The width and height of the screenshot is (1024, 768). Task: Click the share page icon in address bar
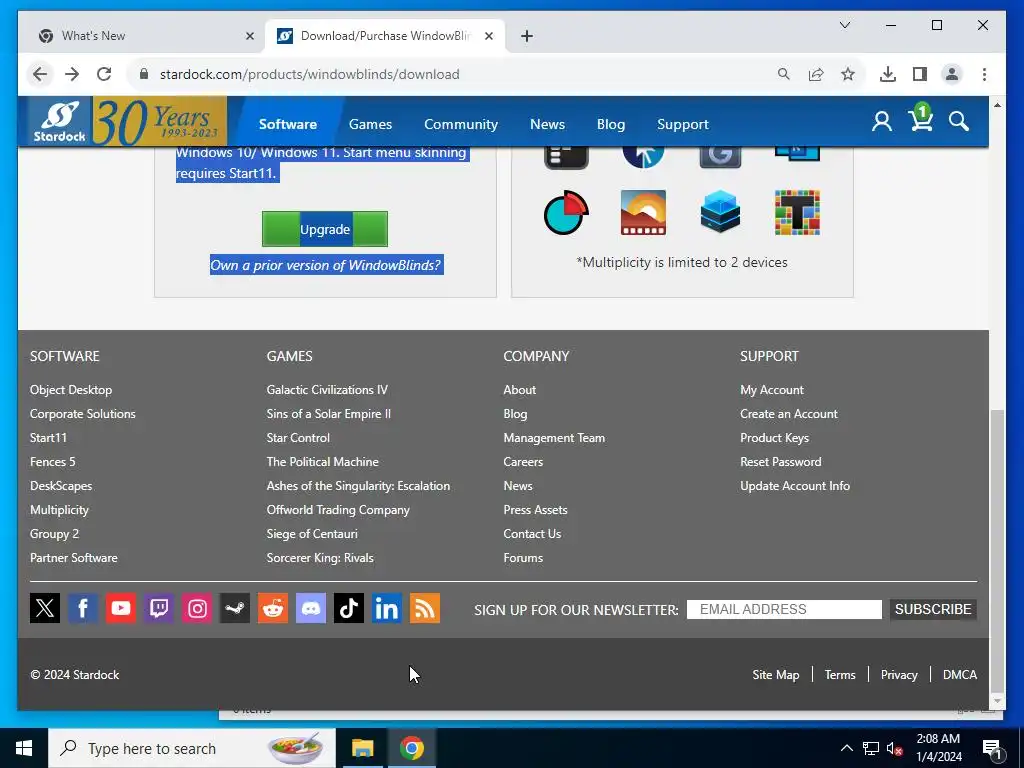coord(816,74)
